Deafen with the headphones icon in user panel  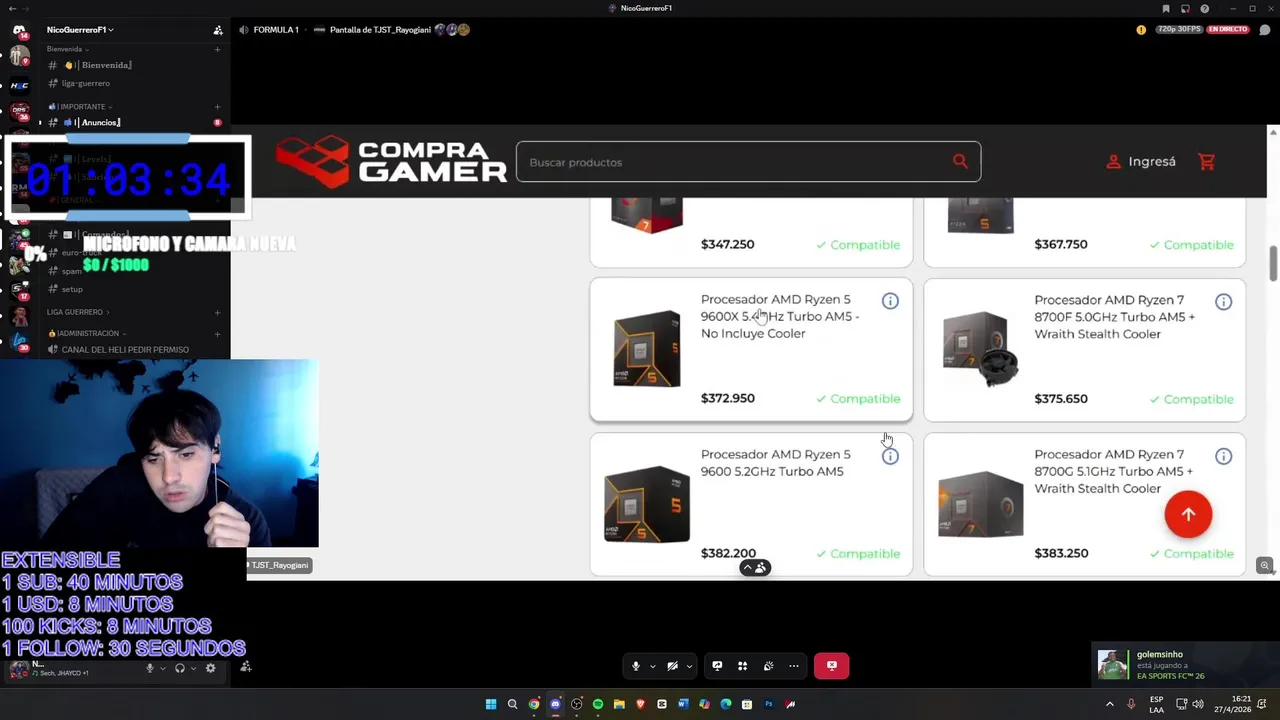180,668
